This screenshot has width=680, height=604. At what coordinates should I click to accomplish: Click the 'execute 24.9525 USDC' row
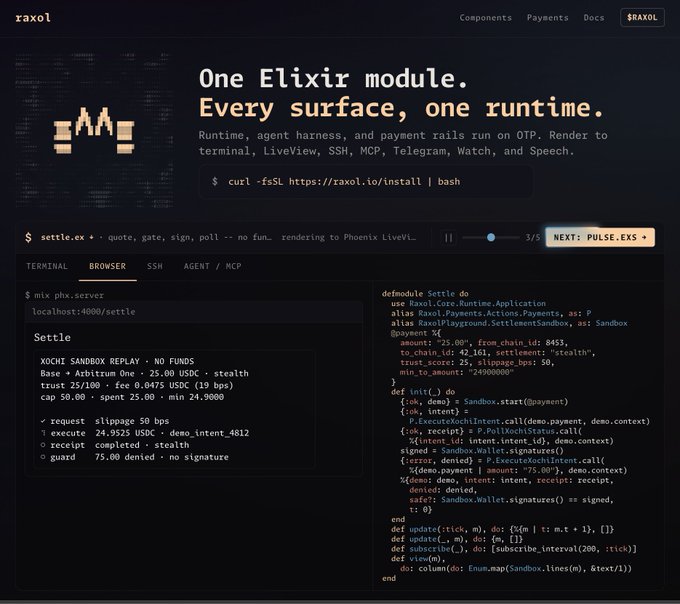click(145, 433)
